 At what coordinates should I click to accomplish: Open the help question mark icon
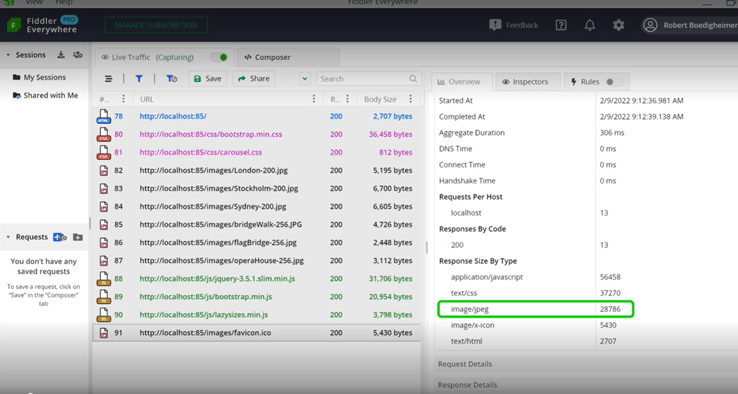[561, 25]
